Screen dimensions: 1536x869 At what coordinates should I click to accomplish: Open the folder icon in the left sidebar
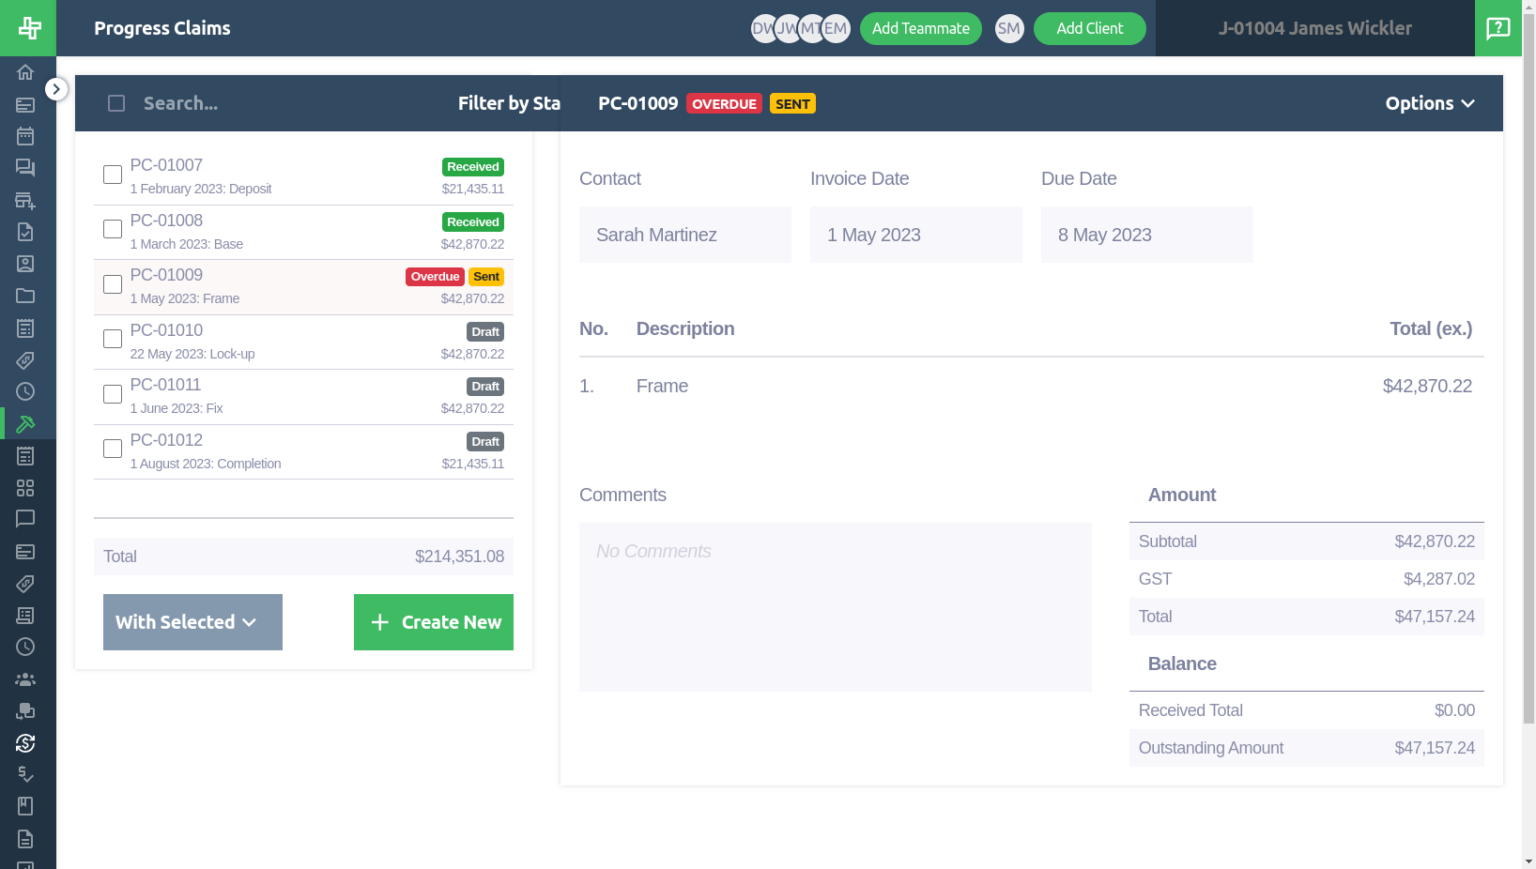[25, 295]
